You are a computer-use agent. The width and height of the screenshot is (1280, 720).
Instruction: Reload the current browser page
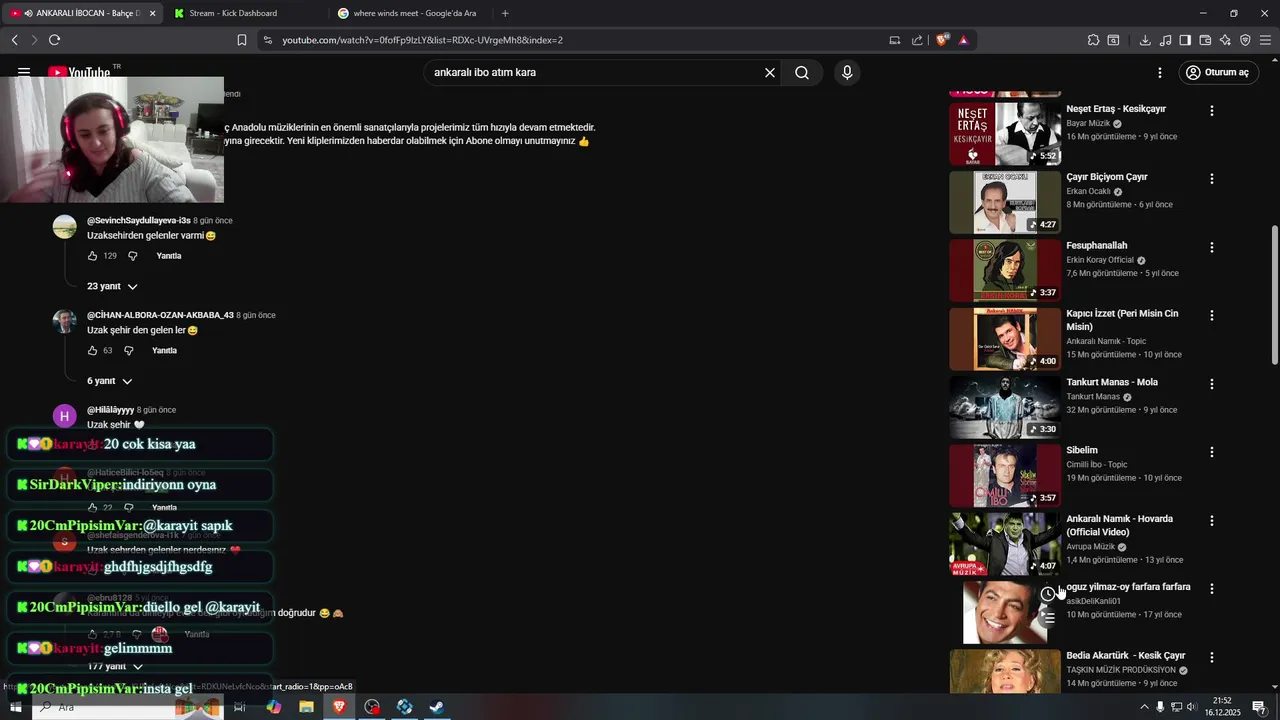[54, 40]
